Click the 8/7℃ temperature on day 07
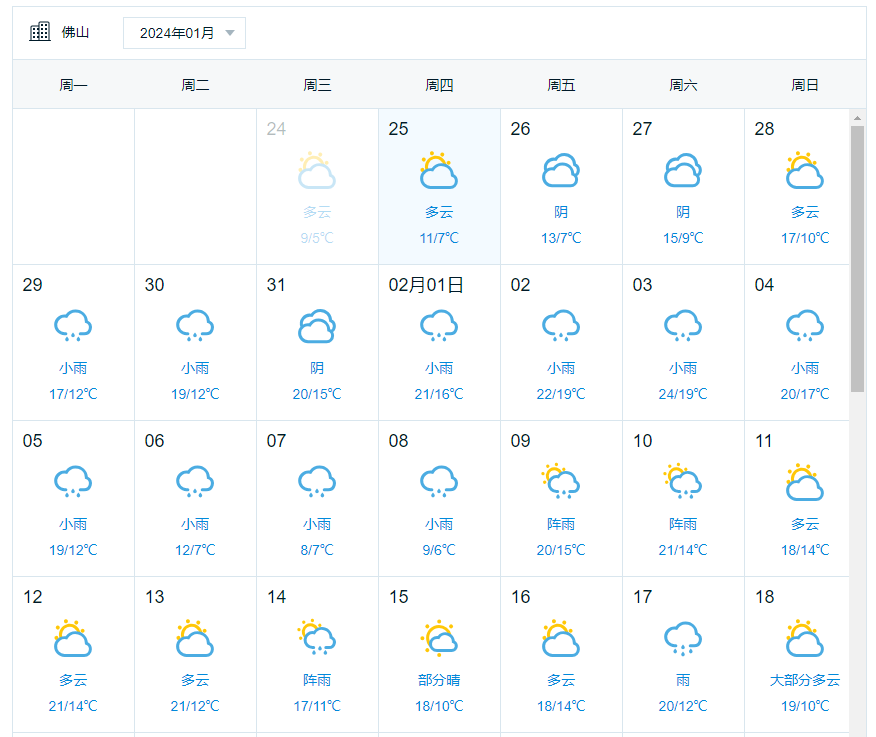Viewport: 876px width, 737px height. tap(317, 550)
